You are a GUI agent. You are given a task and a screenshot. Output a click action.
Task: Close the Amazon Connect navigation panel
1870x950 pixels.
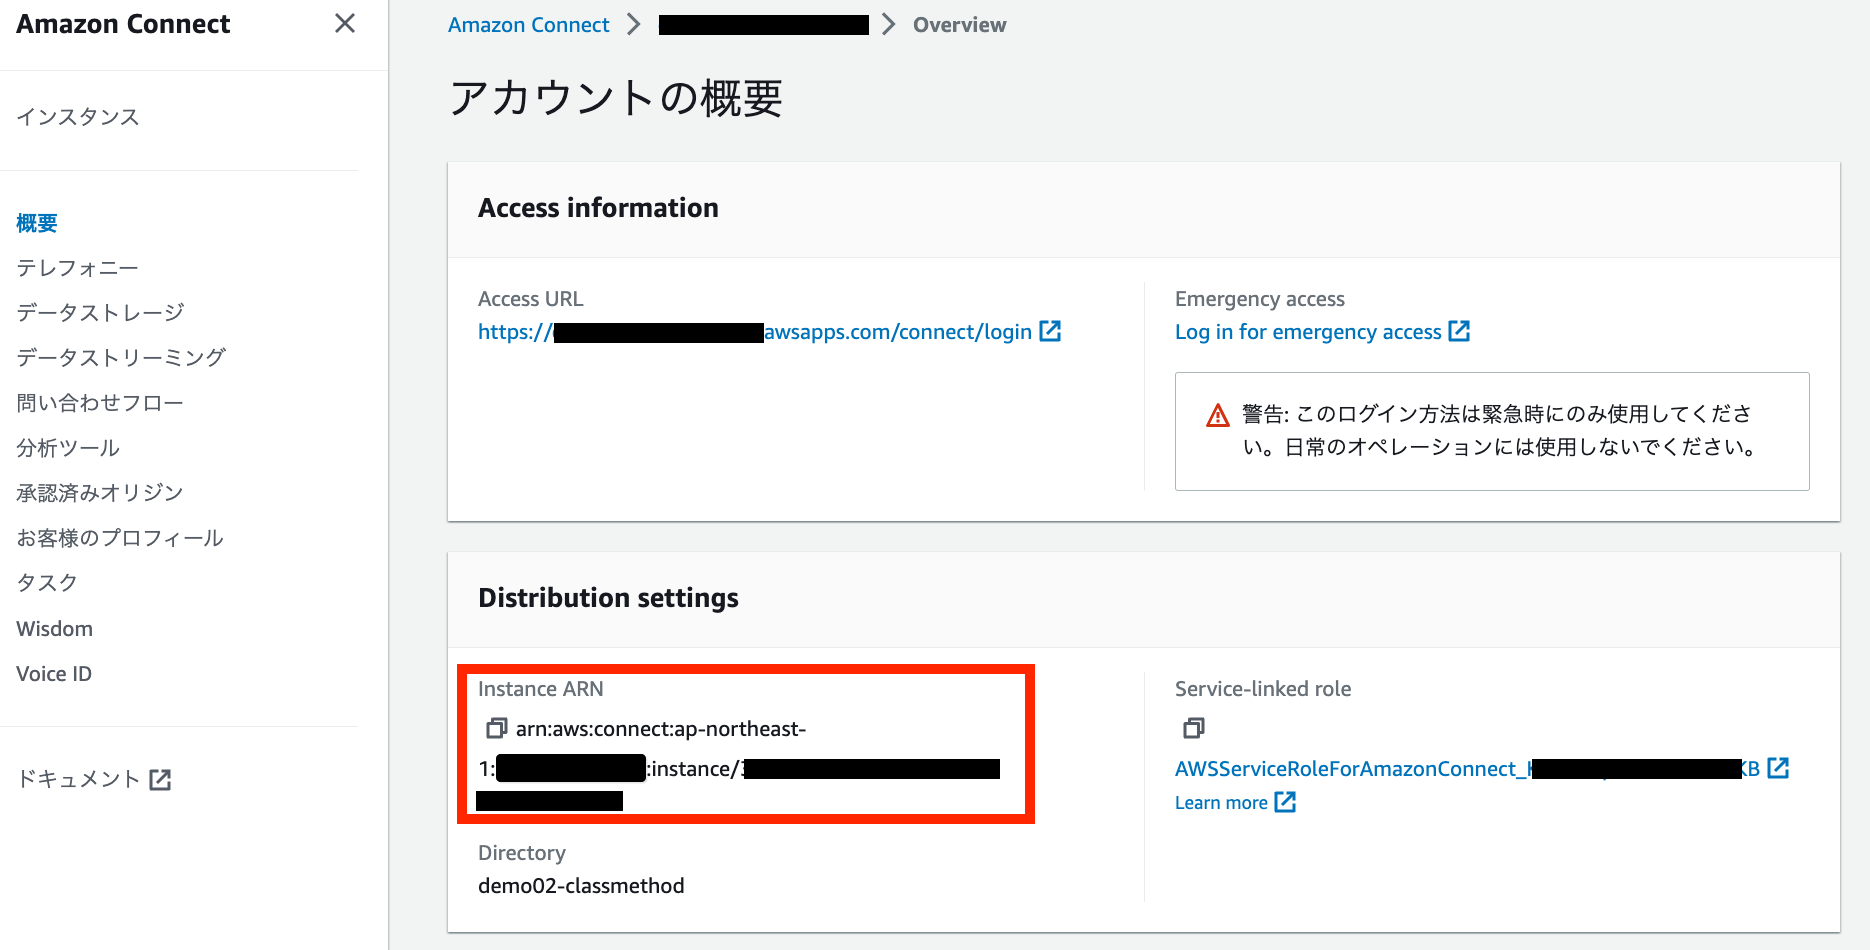click(344, 22)
